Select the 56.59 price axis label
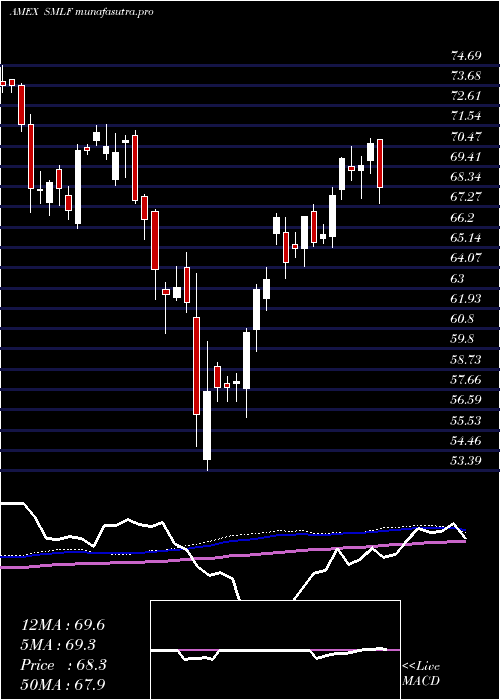 [x=467, y=400]
